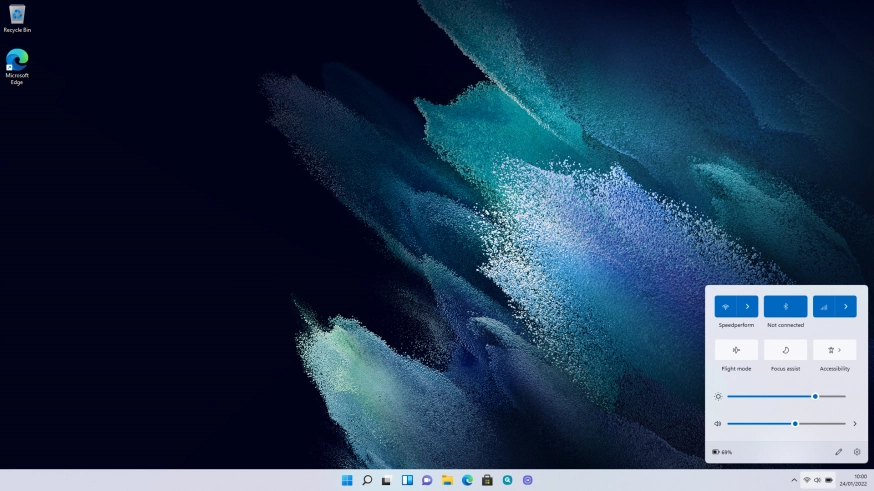
Task: Open Microsoft Store from the taskbar
Action: pyautogui.click(x=487, y=480)
